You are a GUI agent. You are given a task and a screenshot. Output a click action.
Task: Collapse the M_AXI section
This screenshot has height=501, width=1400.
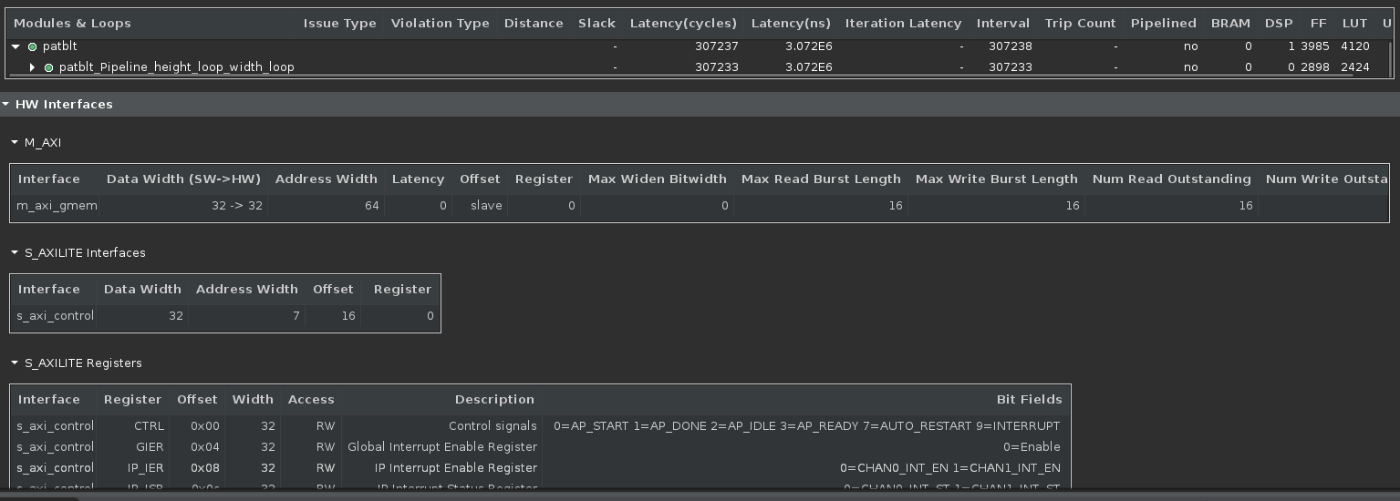(x=15, y=143)
